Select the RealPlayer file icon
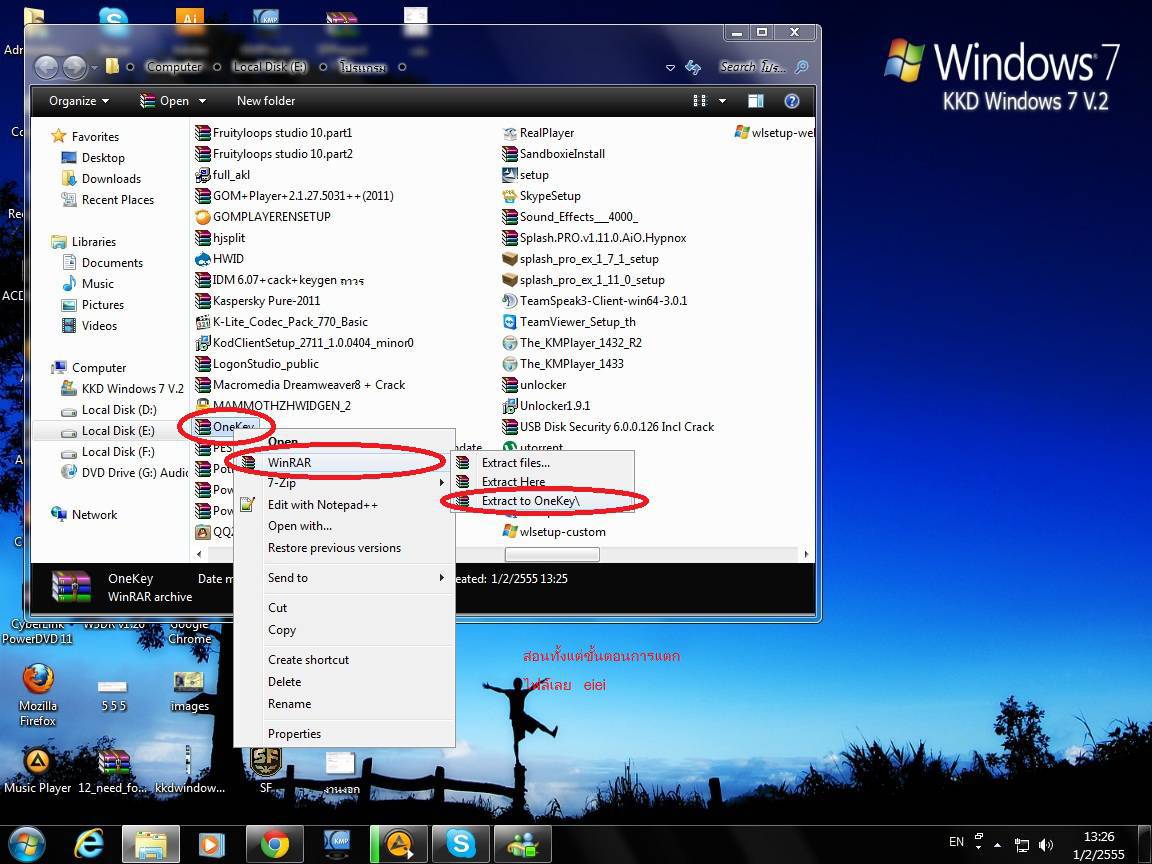This screenshot has height=864, width=1152. (510, 133)
